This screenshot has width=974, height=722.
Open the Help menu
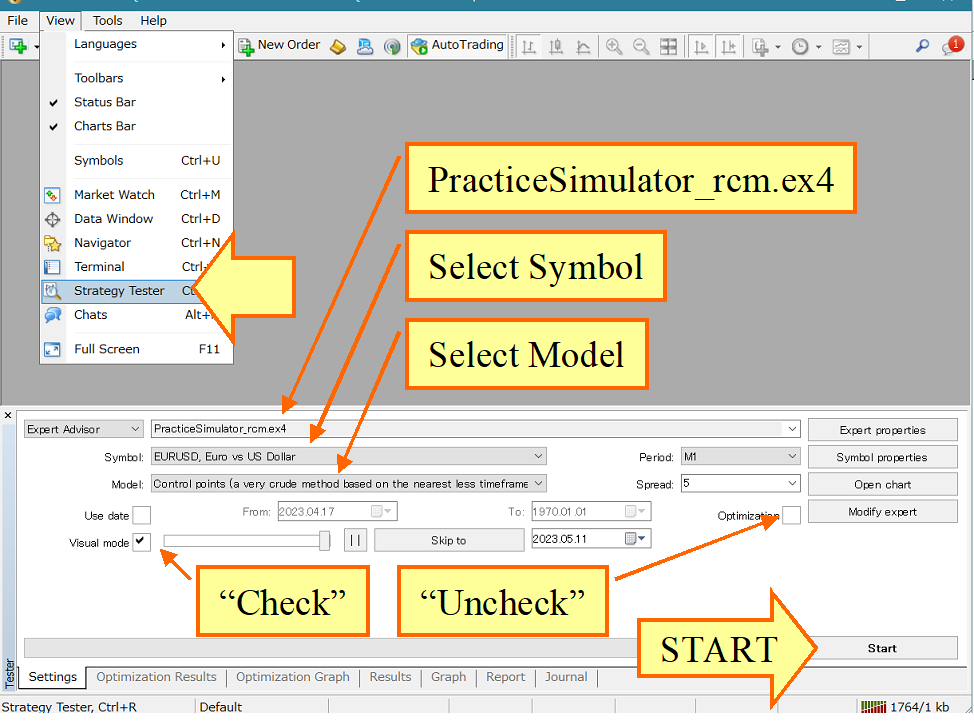coord(153,21)
